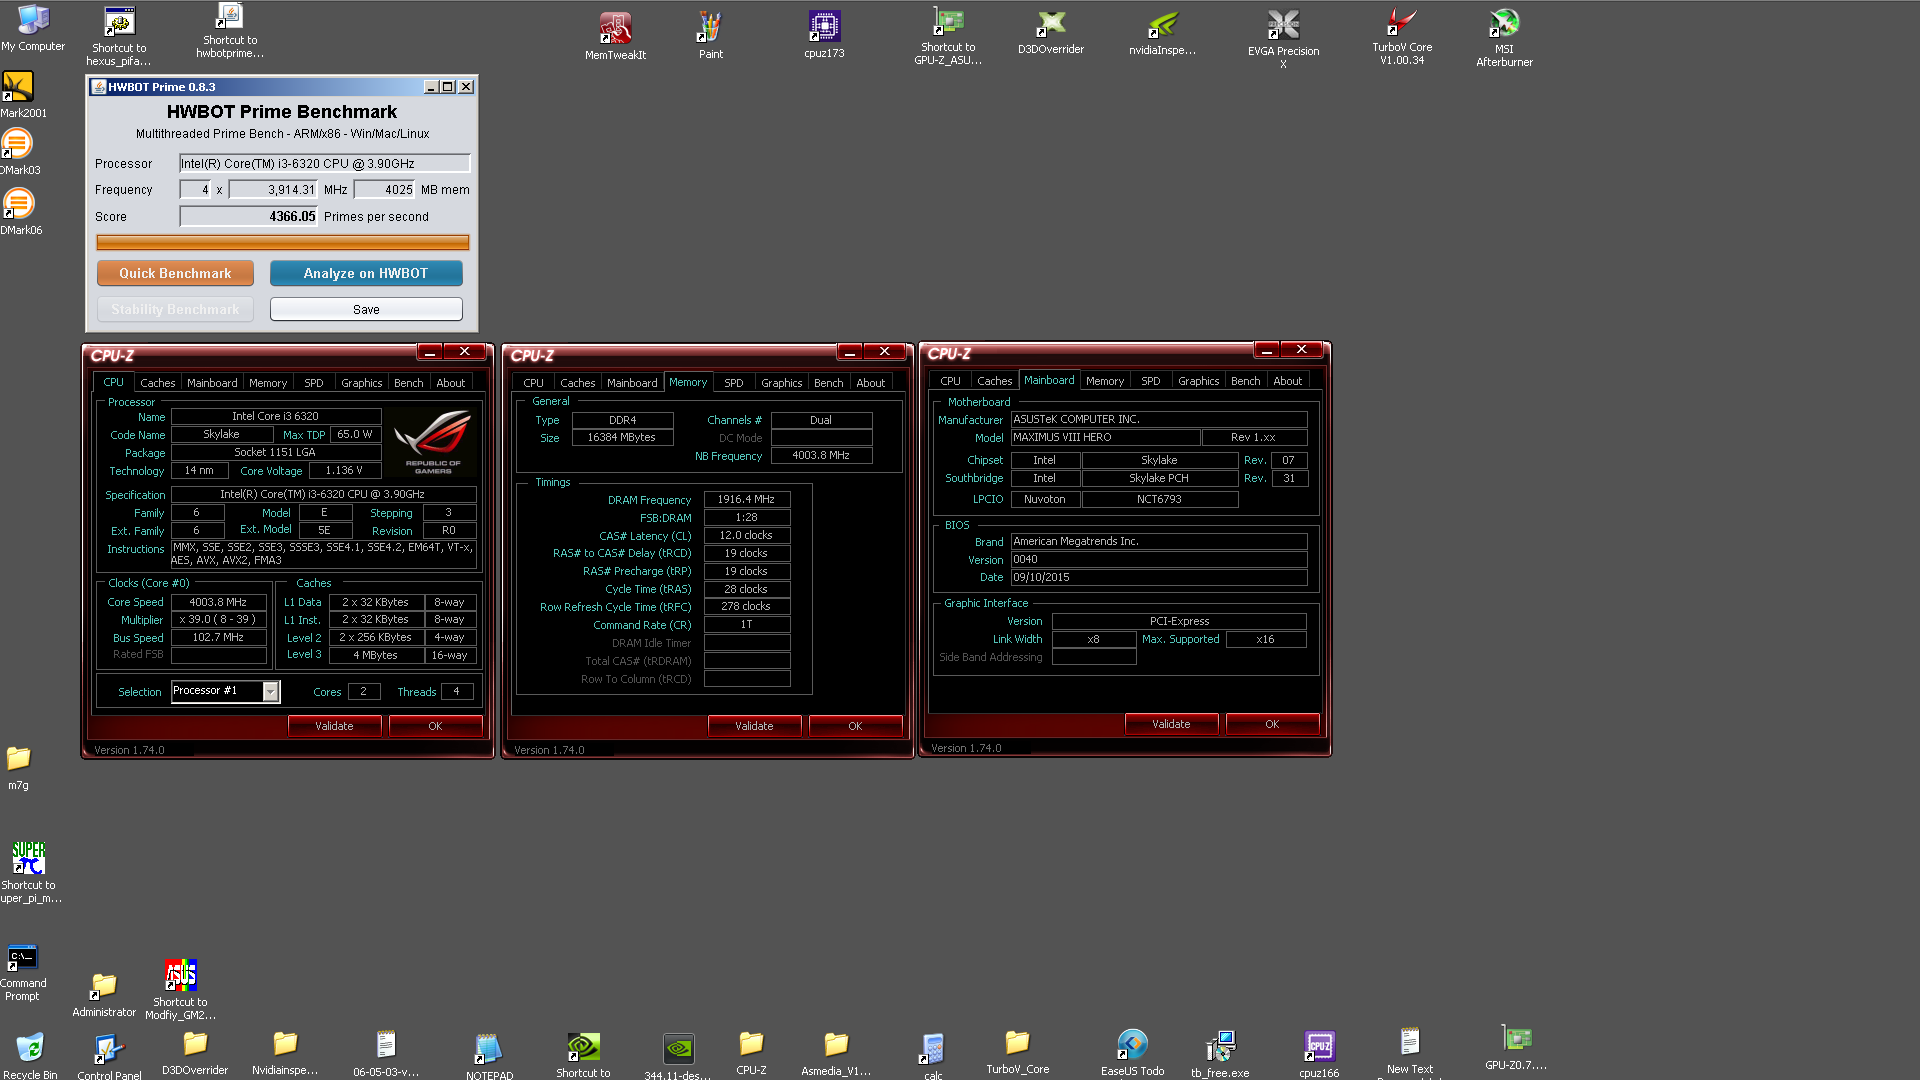Viewport: 1920px width, 1080px height.
Task: Open the 3DMark2001 desktop icon
Action: [x=18, y=95]
